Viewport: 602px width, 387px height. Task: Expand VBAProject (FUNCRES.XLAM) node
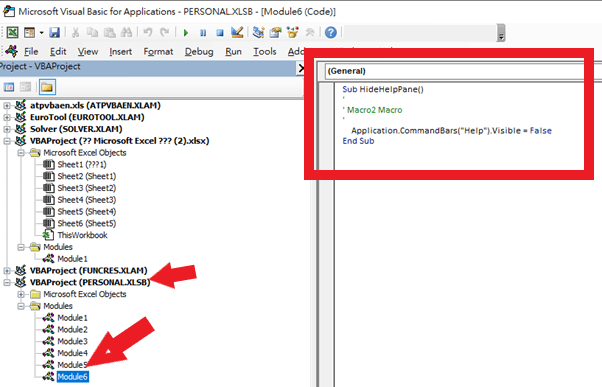tap(7, 271)
